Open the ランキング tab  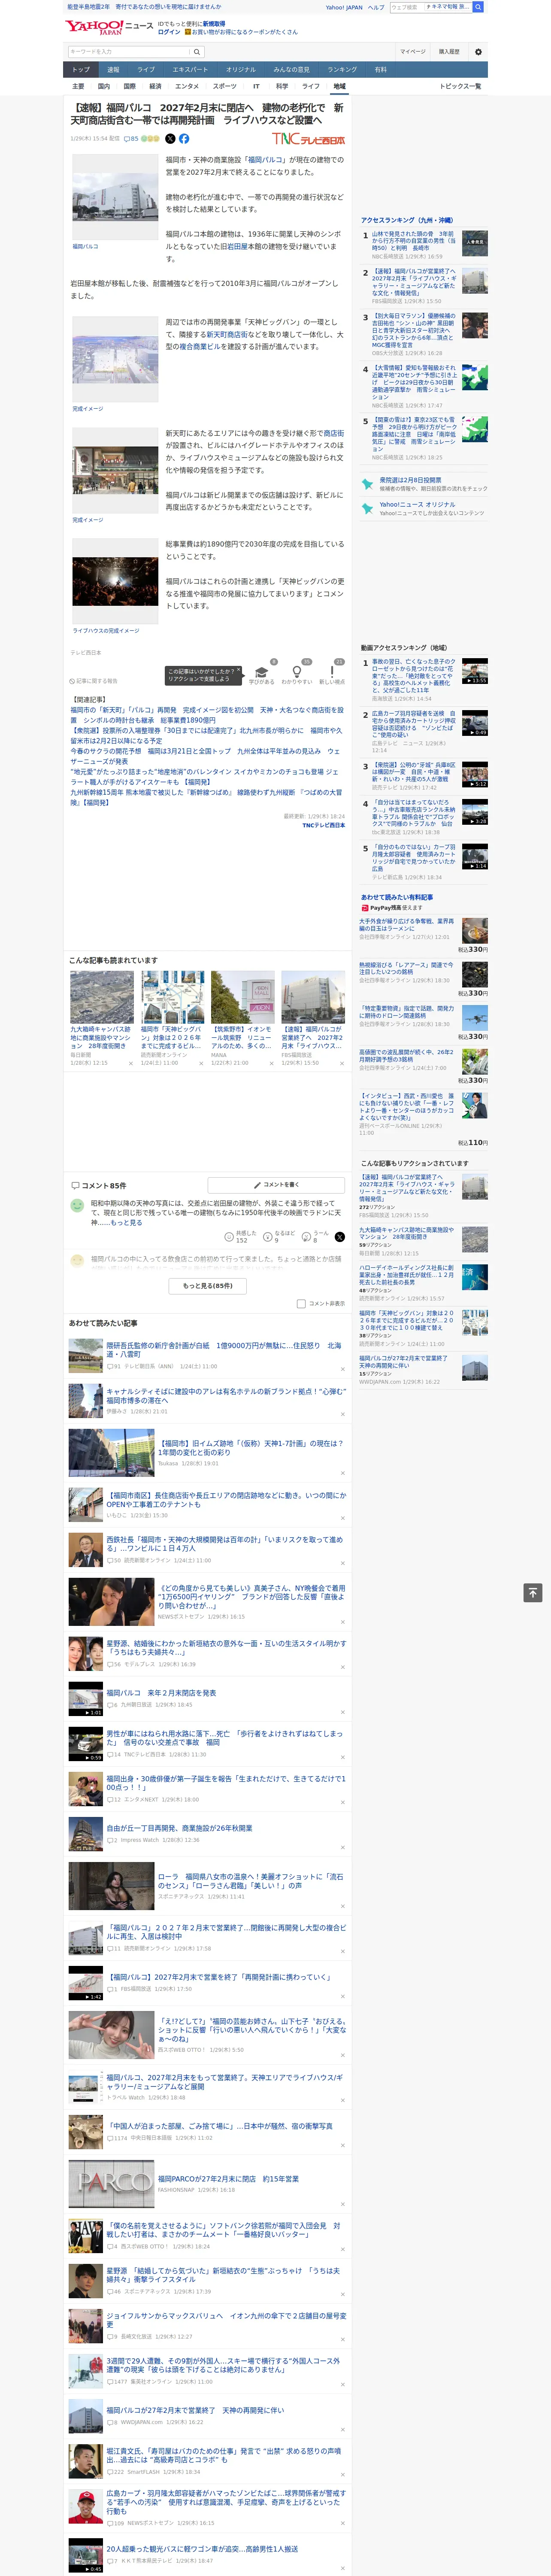[342, 70]
